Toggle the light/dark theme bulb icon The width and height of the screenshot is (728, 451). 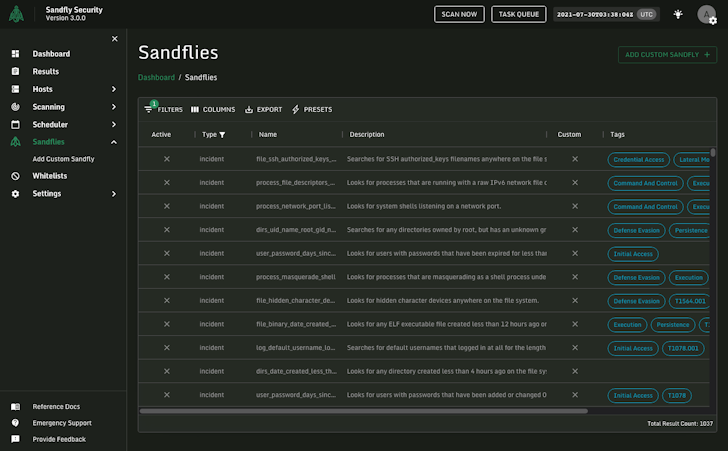point(678,14)
